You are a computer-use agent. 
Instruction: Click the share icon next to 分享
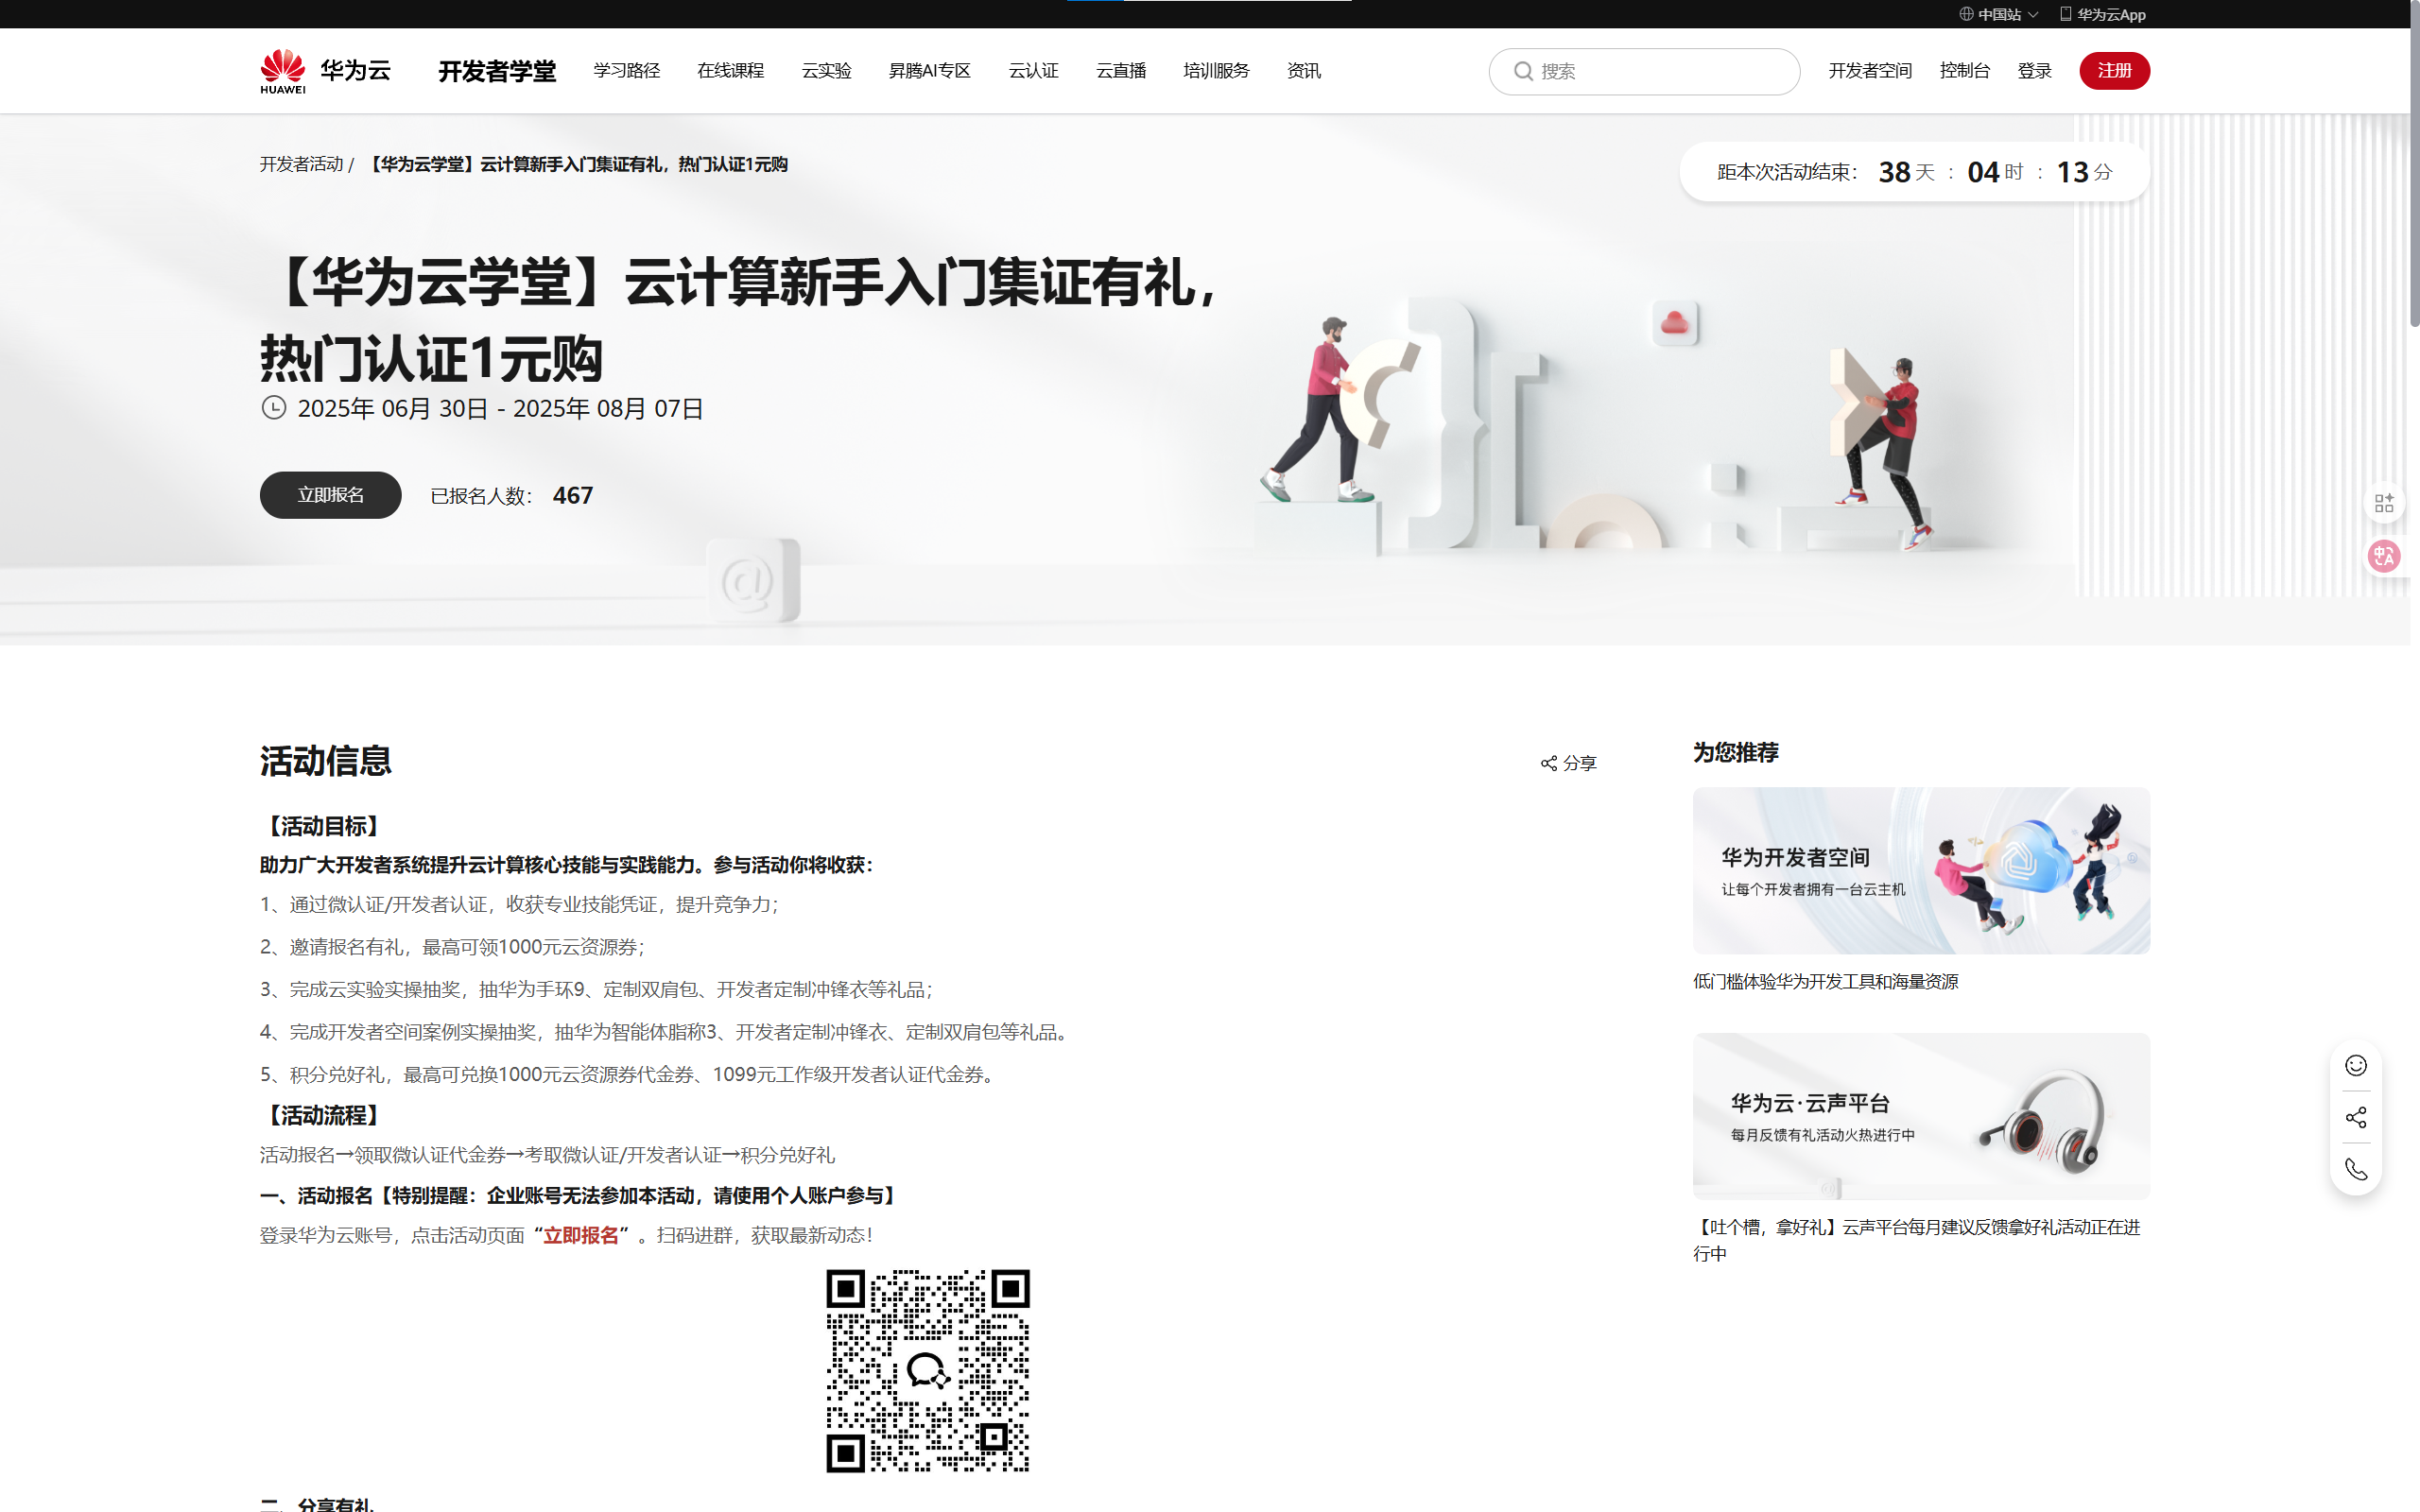(x=1548, y=763)
